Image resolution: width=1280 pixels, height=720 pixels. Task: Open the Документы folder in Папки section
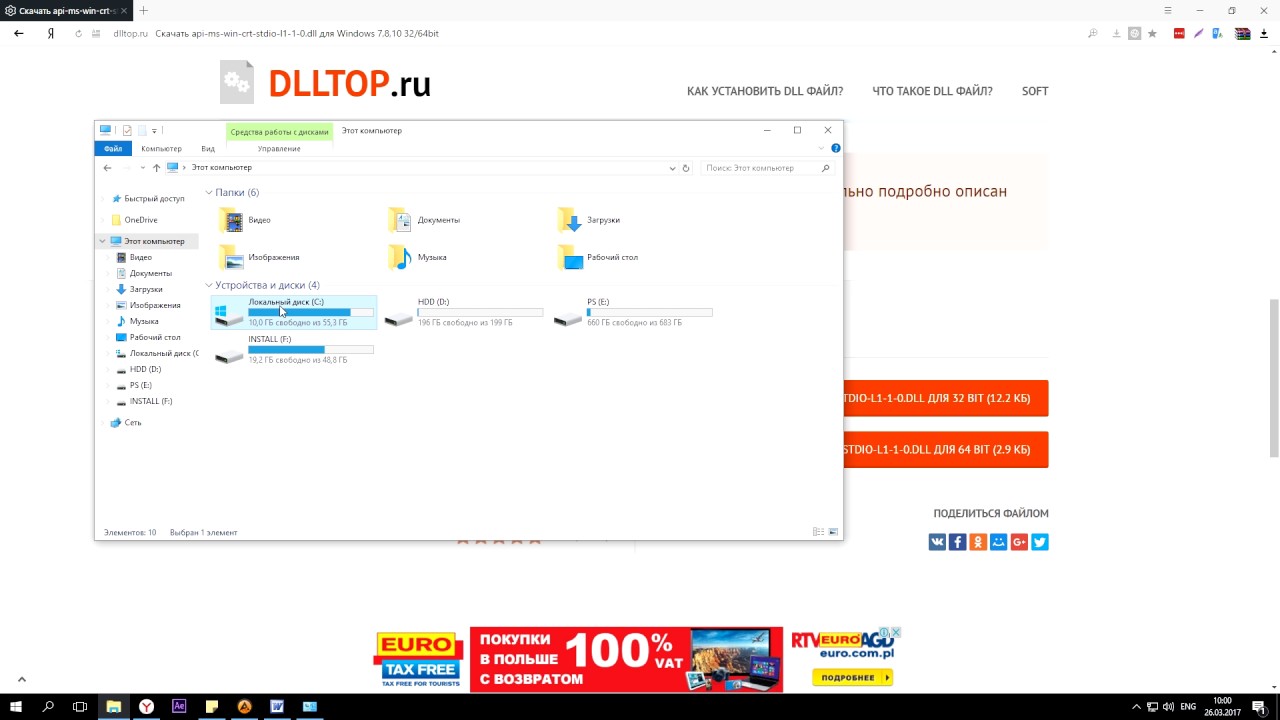coord(424,220)
